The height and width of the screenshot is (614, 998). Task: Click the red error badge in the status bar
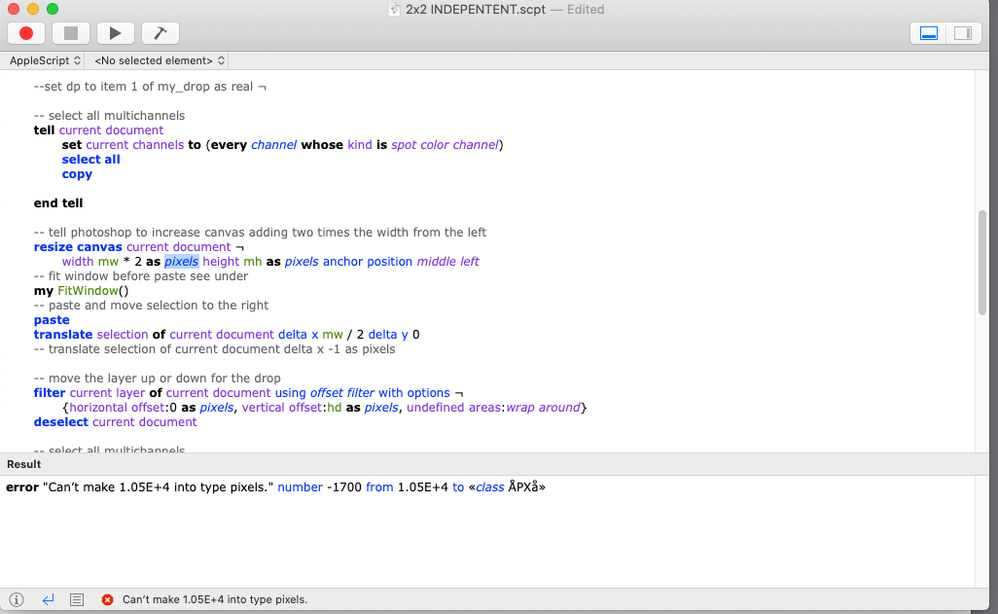pos(107,599)
